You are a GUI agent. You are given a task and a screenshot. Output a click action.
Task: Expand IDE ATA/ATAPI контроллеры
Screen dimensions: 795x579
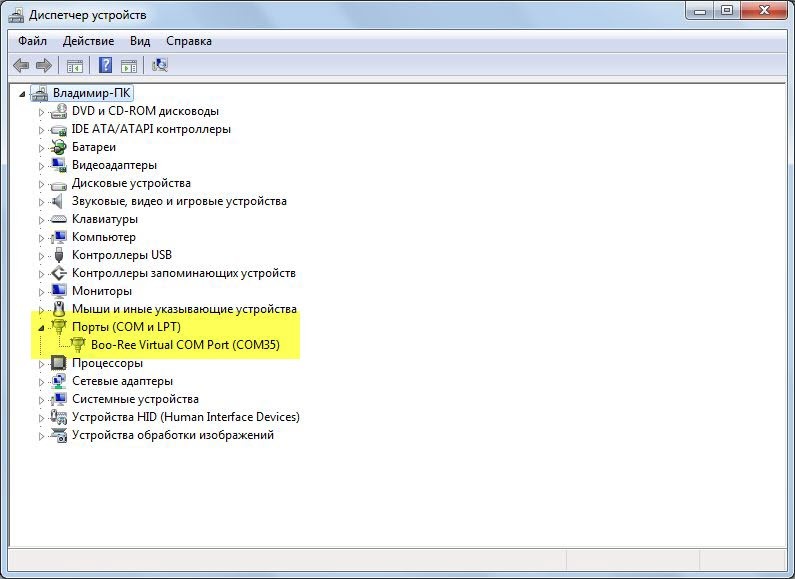(42, 130)
